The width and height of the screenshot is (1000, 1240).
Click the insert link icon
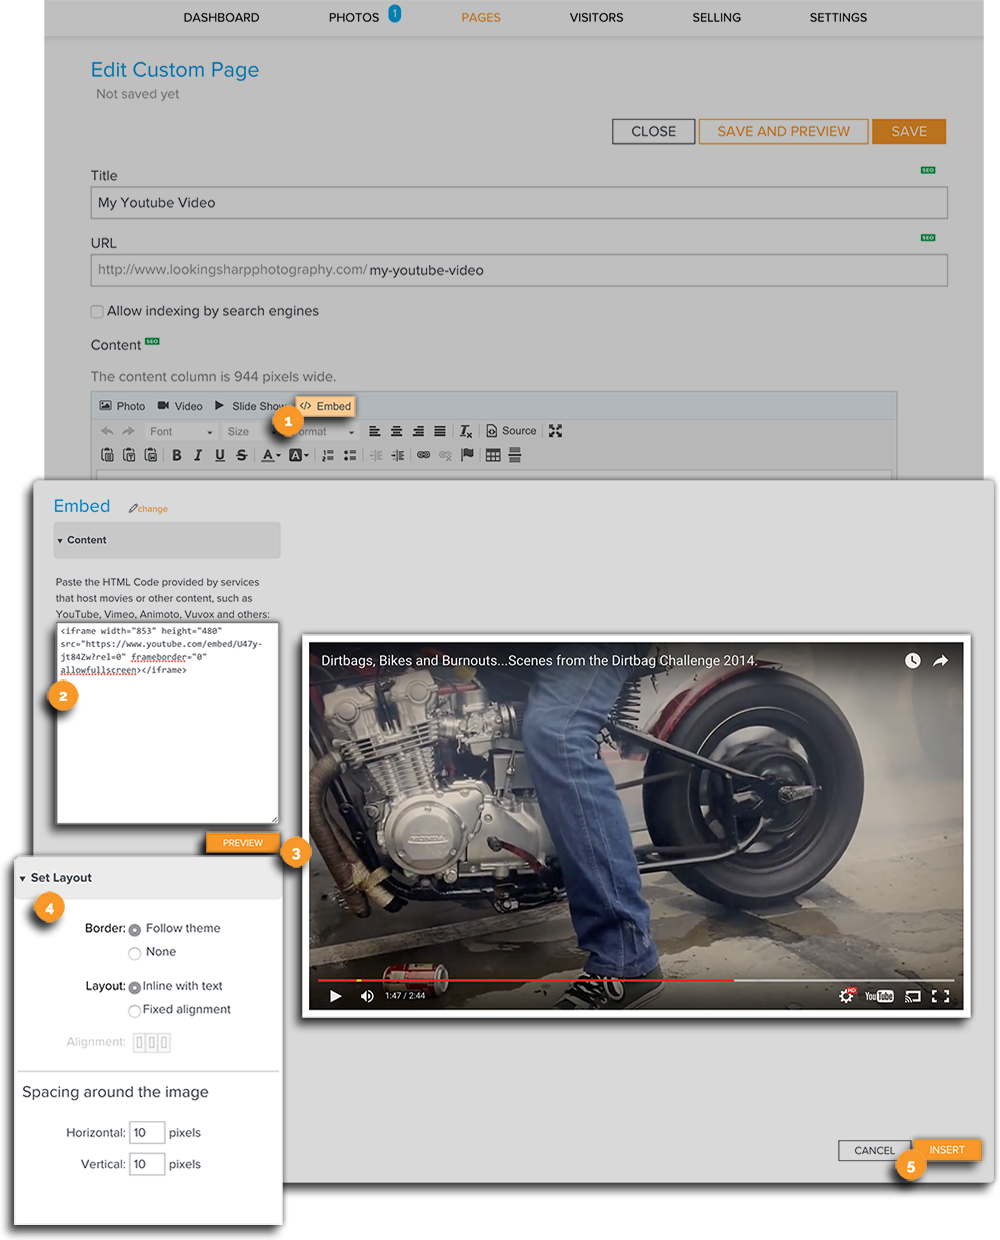tap(424, 455)
